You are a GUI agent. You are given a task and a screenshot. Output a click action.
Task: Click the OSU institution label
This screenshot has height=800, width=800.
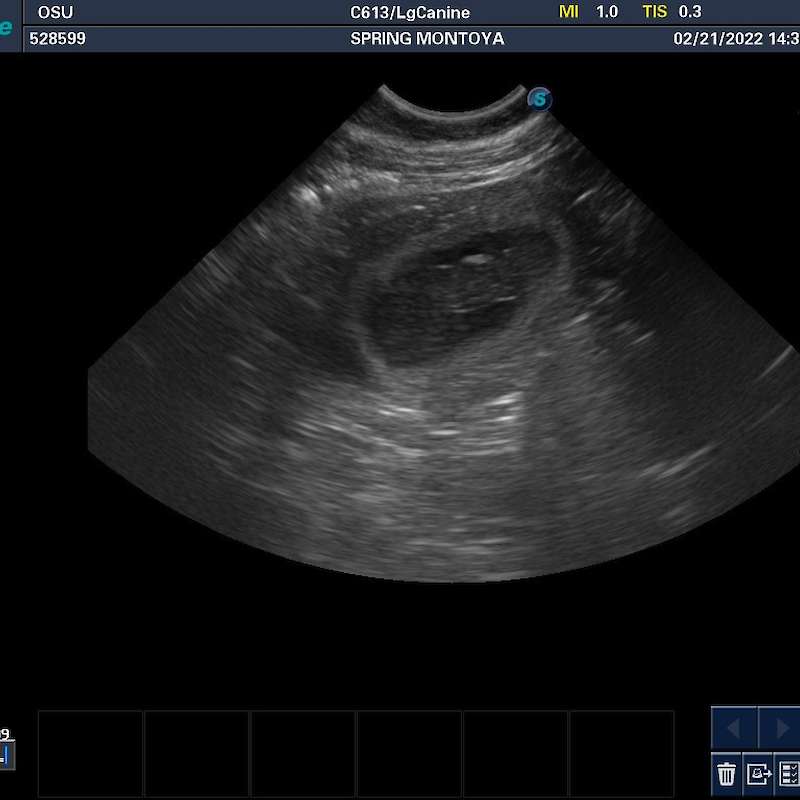pos(55,13)
